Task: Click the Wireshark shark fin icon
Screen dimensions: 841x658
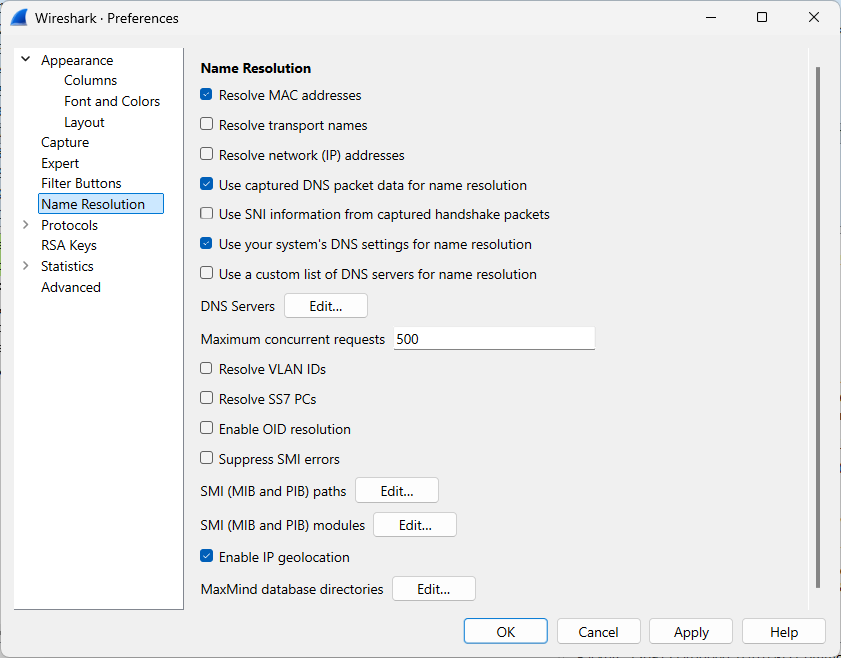Action: pos(19,18)
